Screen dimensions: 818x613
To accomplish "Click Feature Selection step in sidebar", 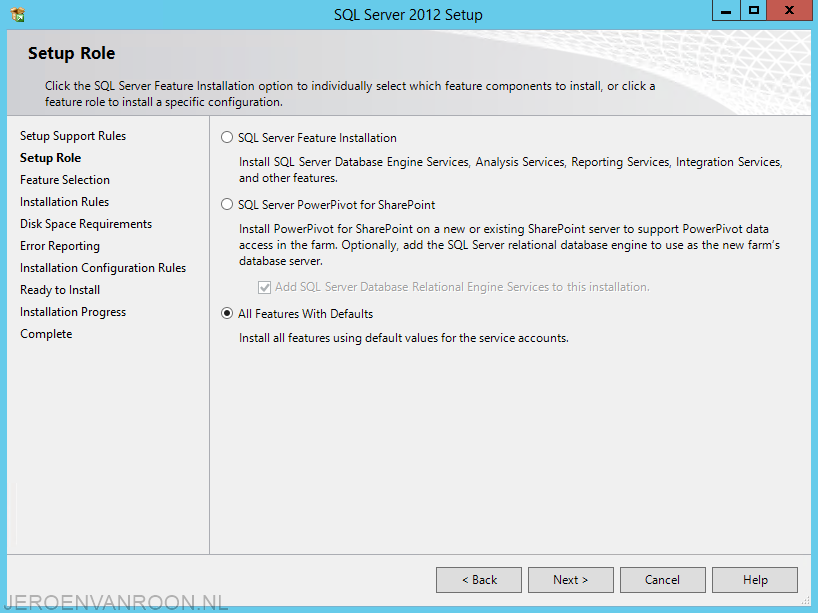I will pyautogui.click(x=65, y=180).
